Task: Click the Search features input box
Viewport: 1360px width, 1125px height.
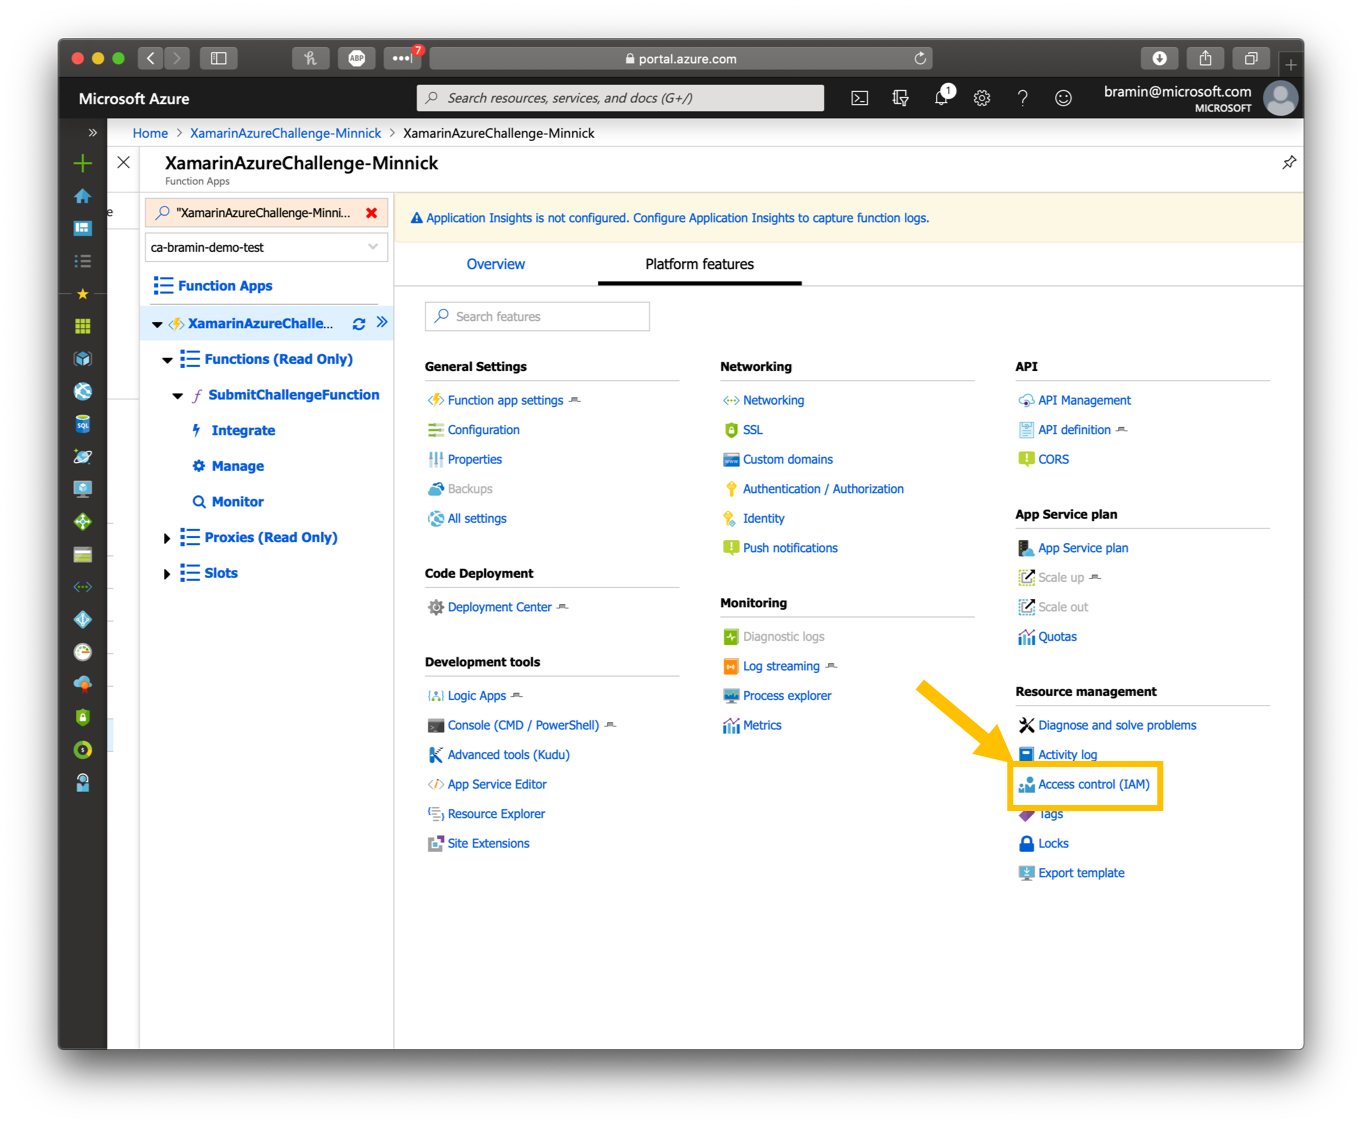Action: [537, 316]
